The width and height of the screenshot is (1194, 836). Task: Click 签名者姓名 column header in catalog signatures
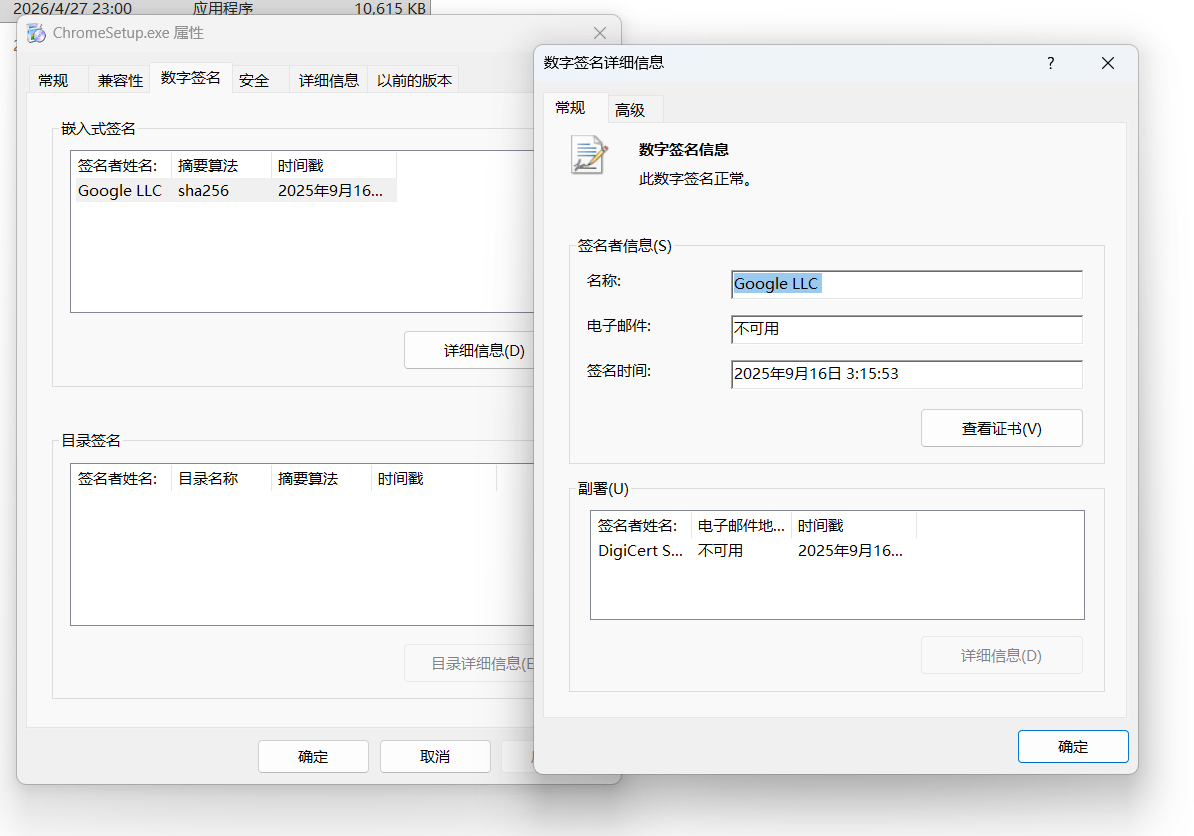point(121,478)
